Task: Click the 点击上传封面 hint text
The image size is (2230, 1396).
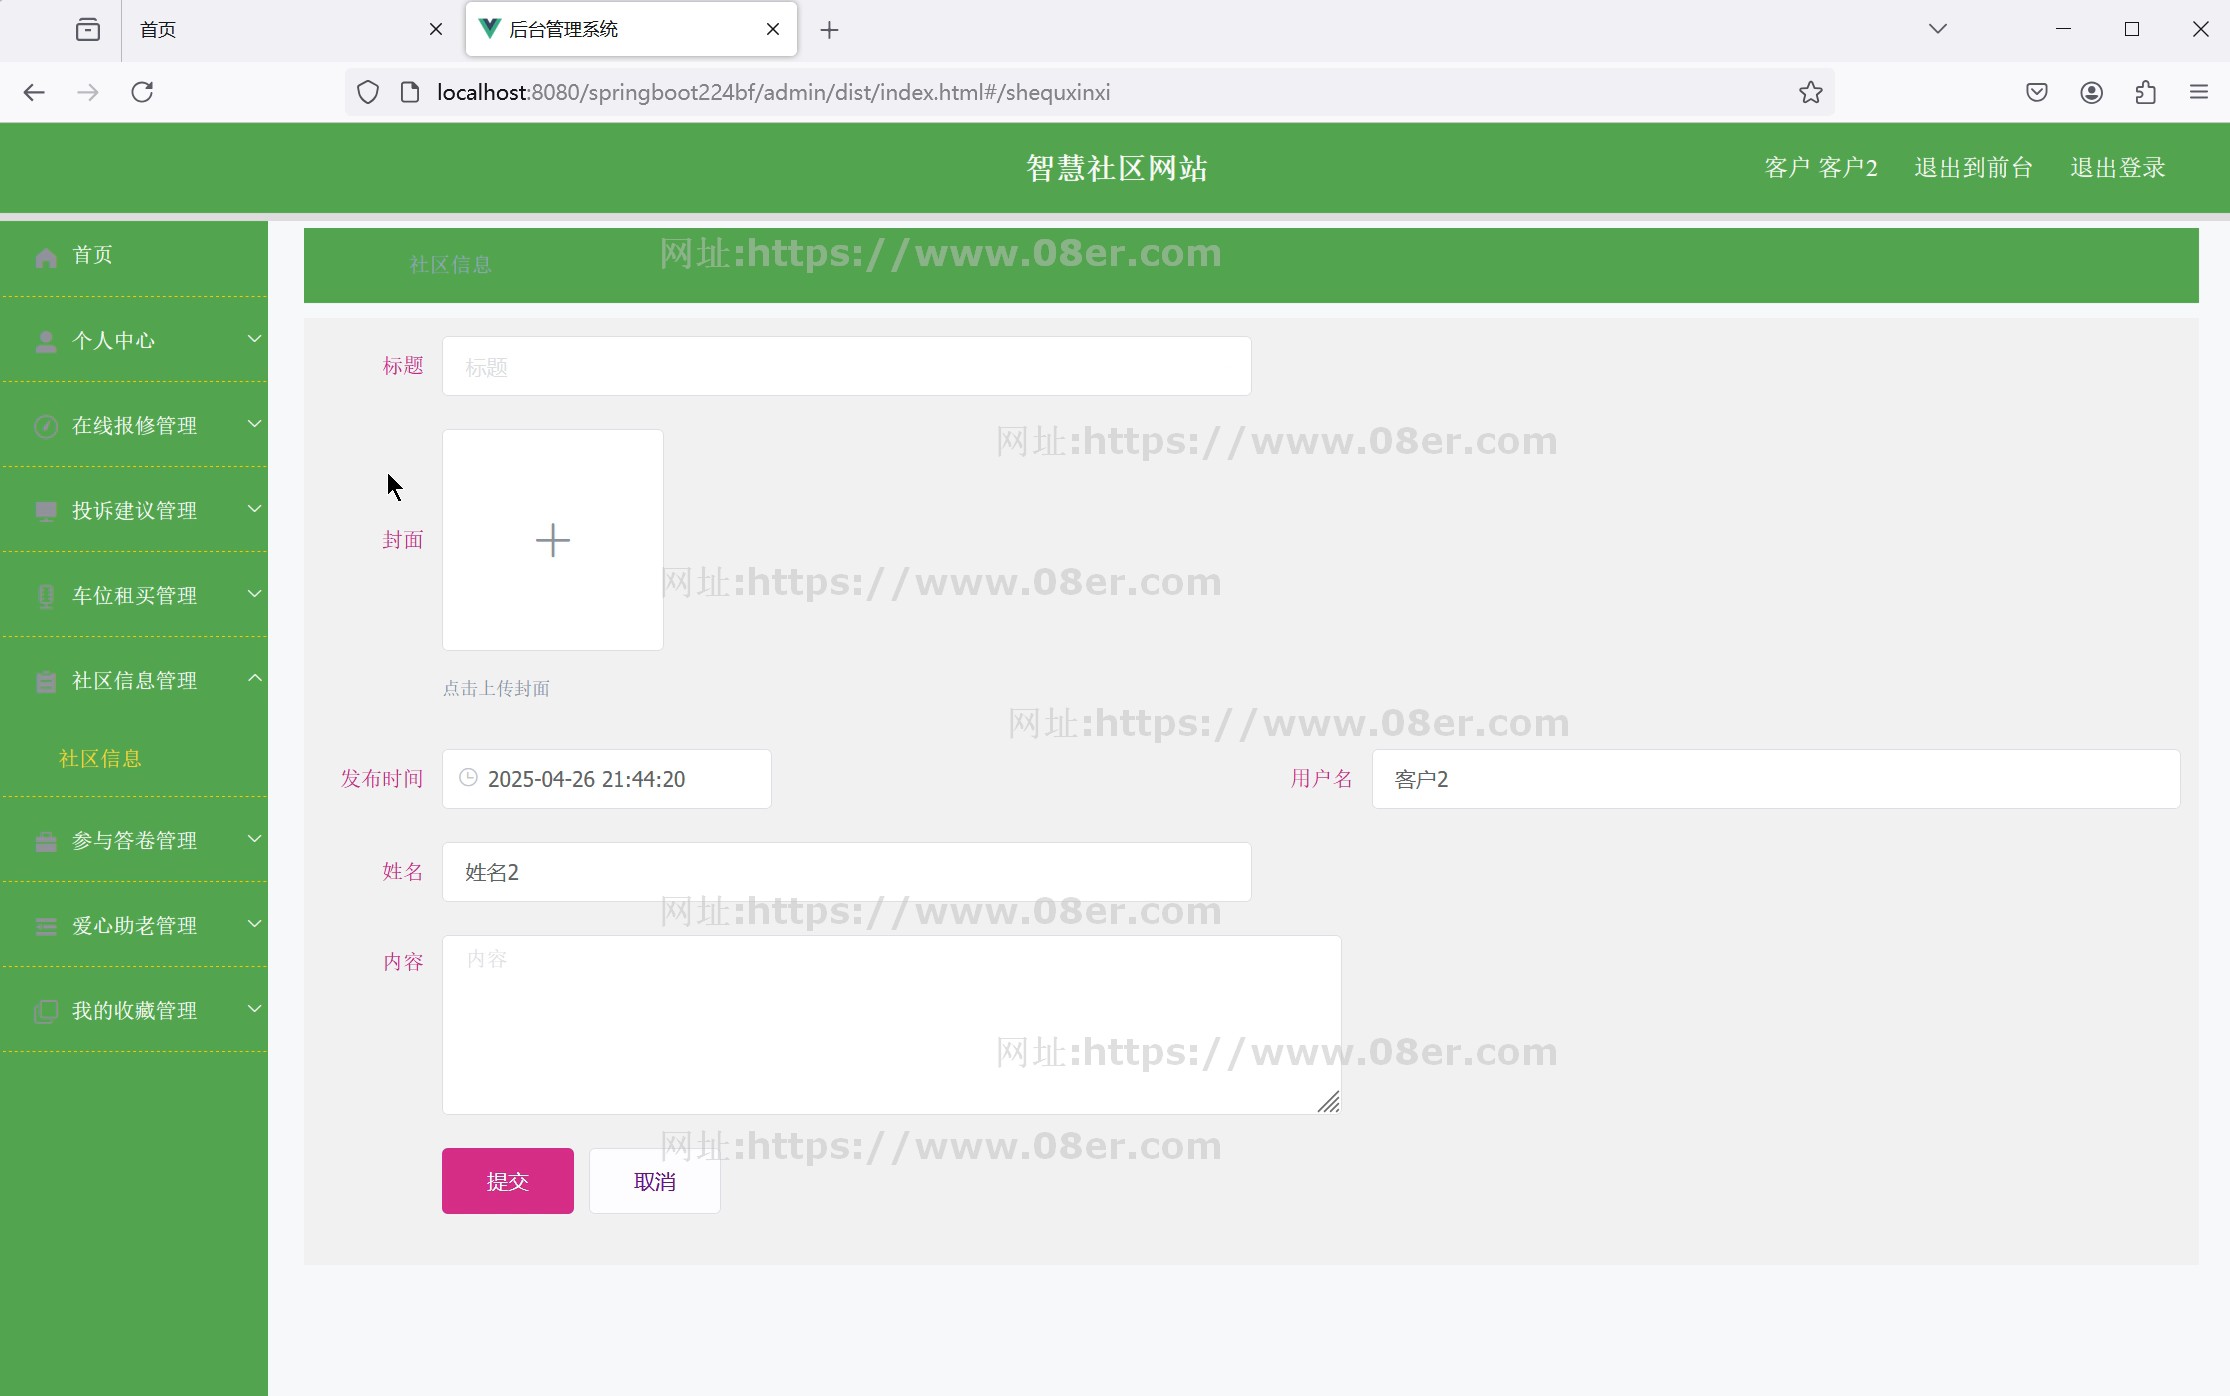Action: (x=496, y=689)
